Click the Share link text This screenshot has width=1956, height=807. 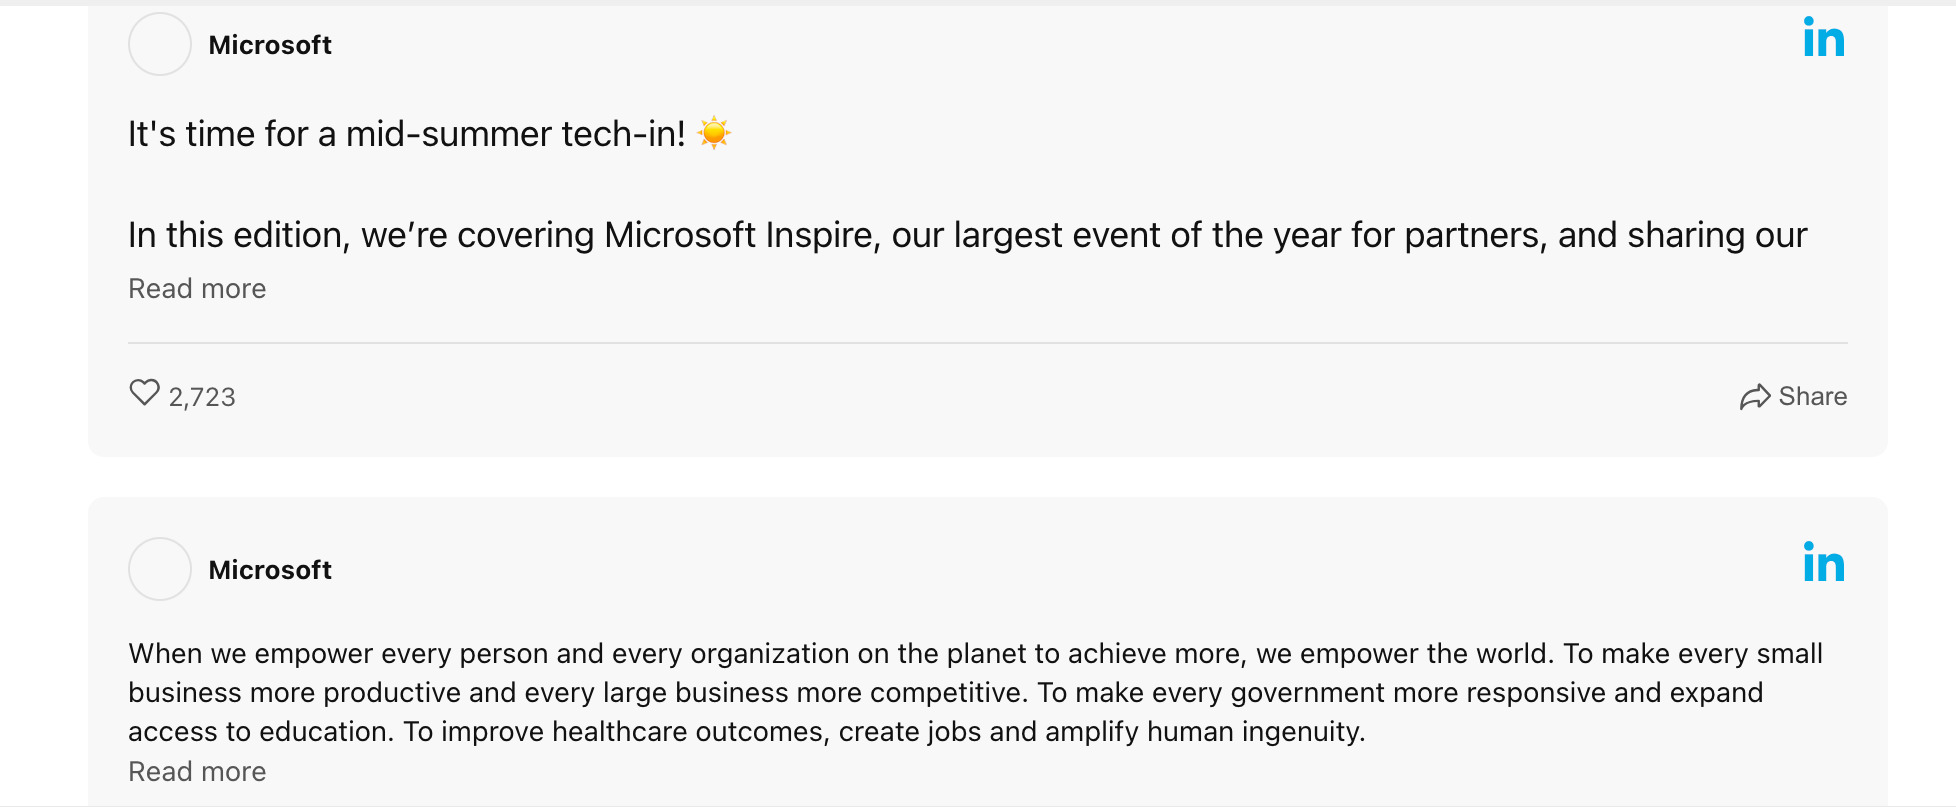pyautogui.click(x=1812, y=396)
